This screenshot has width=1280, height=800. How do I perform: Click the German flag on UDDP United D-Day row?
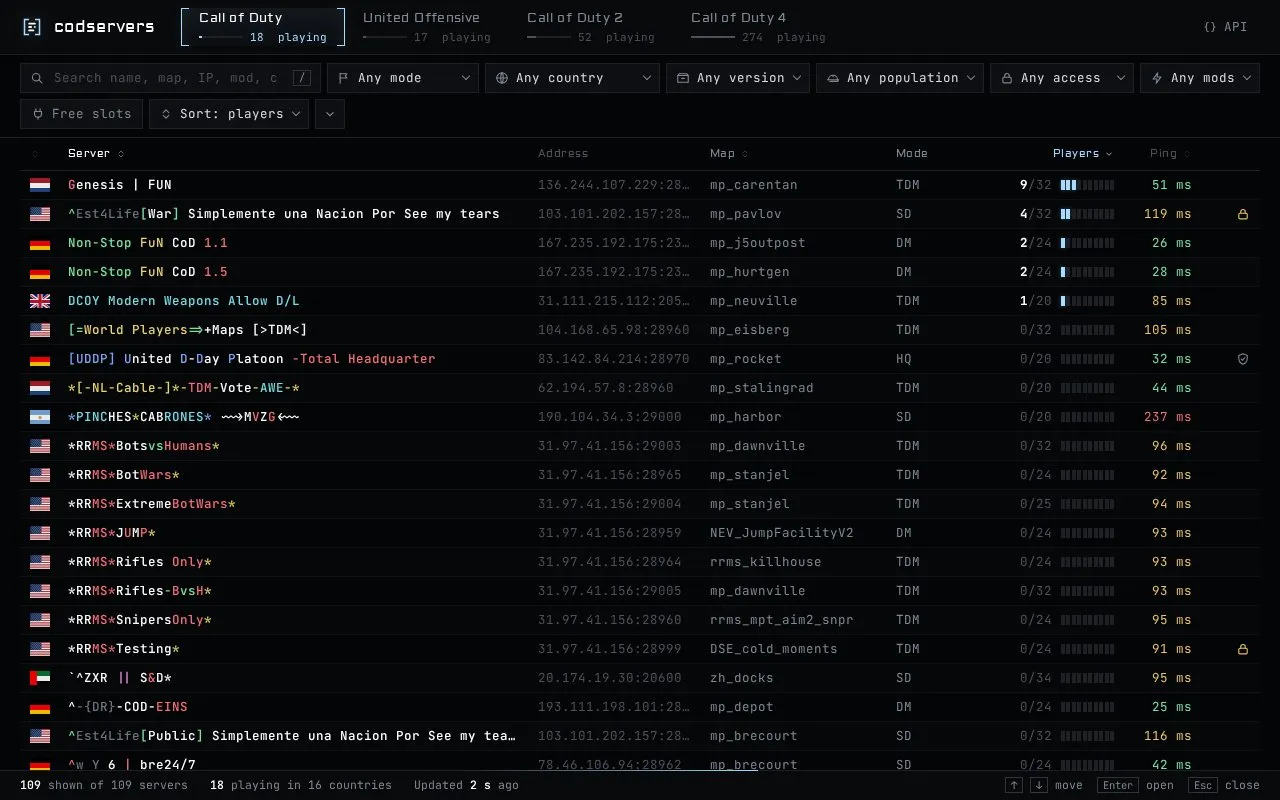tap(40, 359)
